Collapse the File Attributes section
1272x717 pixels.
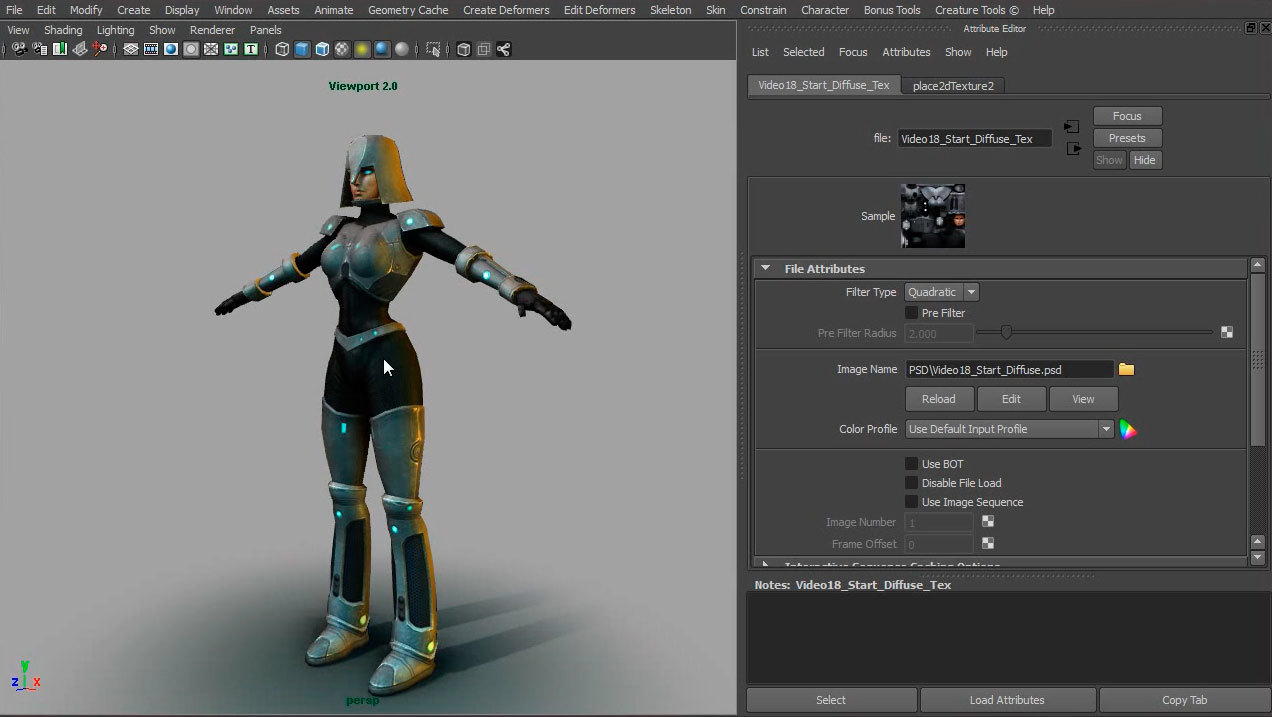(766, 268)
